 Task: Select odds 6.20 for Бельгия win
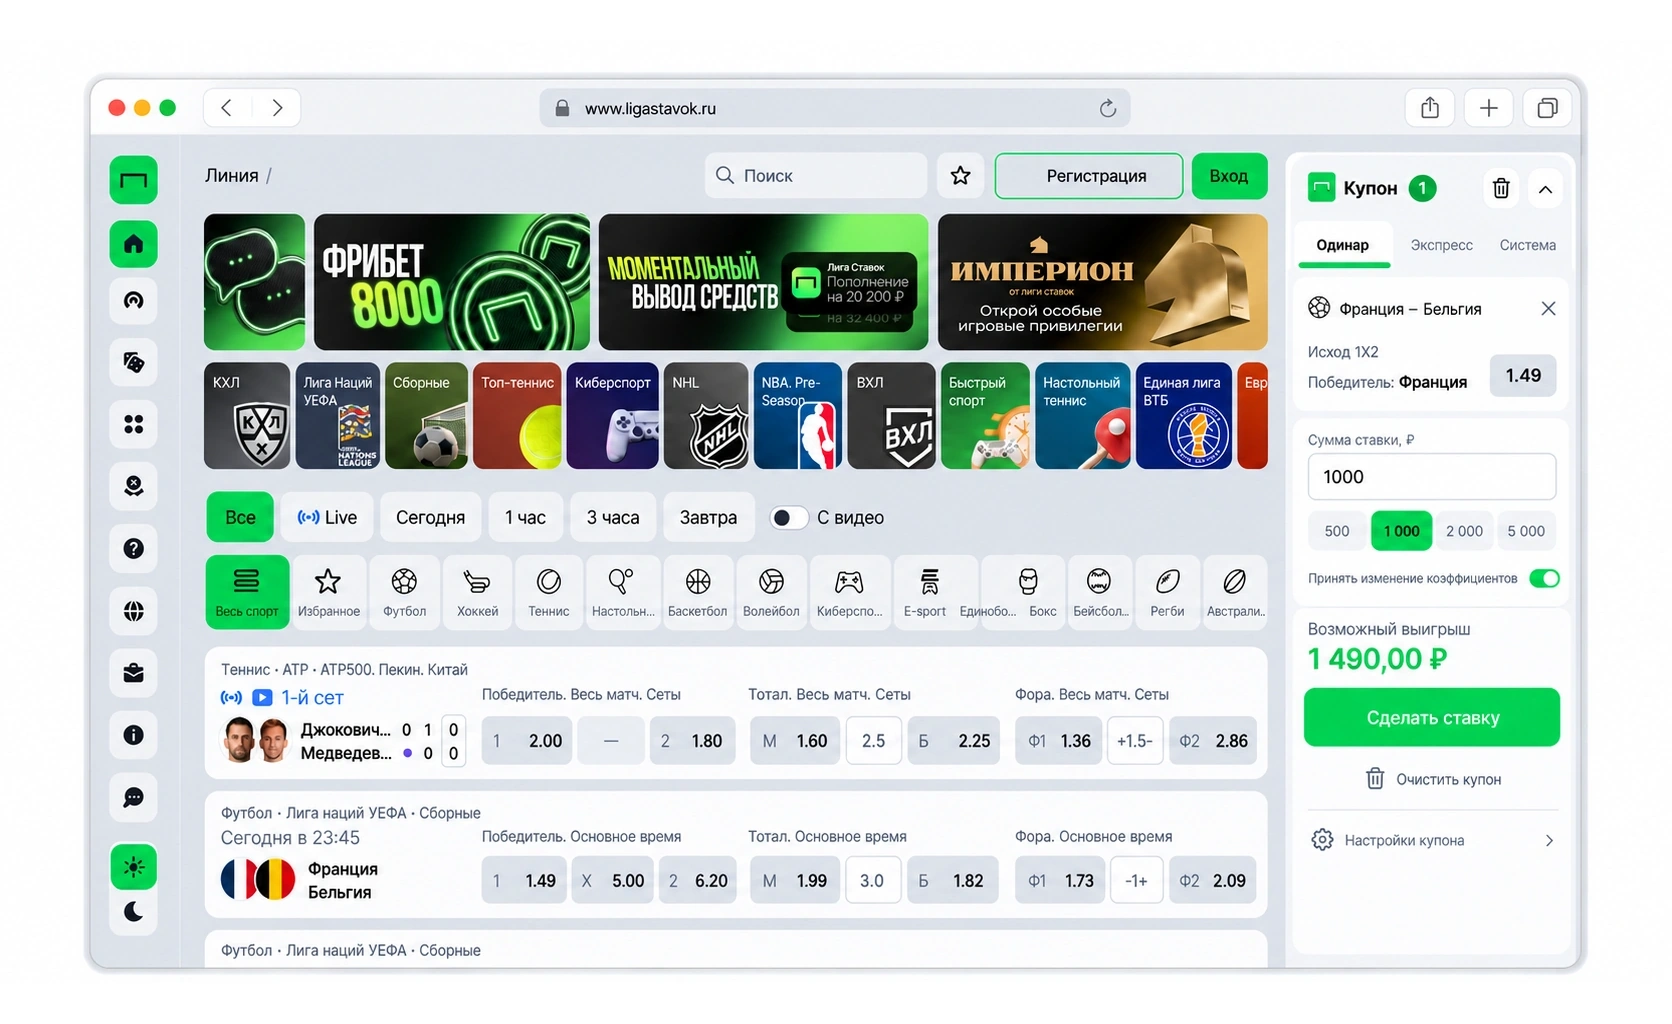(698, 881)
